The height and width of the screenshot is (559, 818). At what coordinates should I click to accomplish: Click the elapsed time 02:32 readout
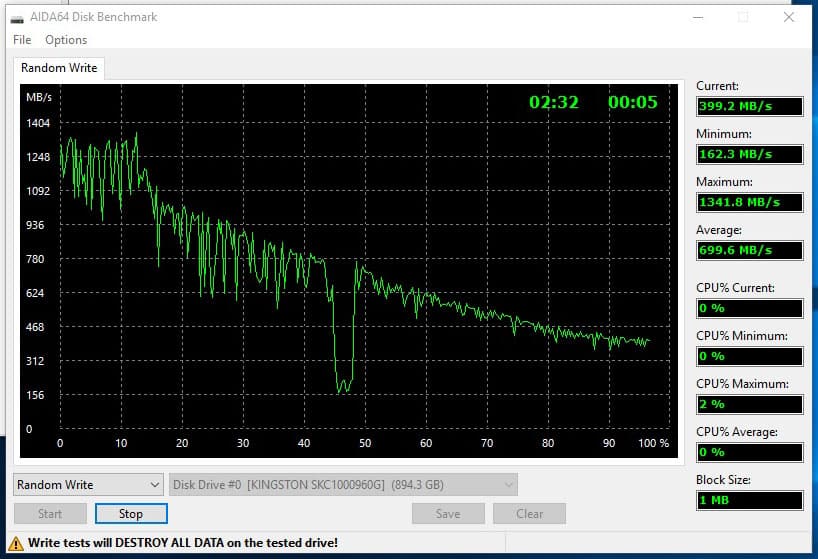click(x=554, y=102)
